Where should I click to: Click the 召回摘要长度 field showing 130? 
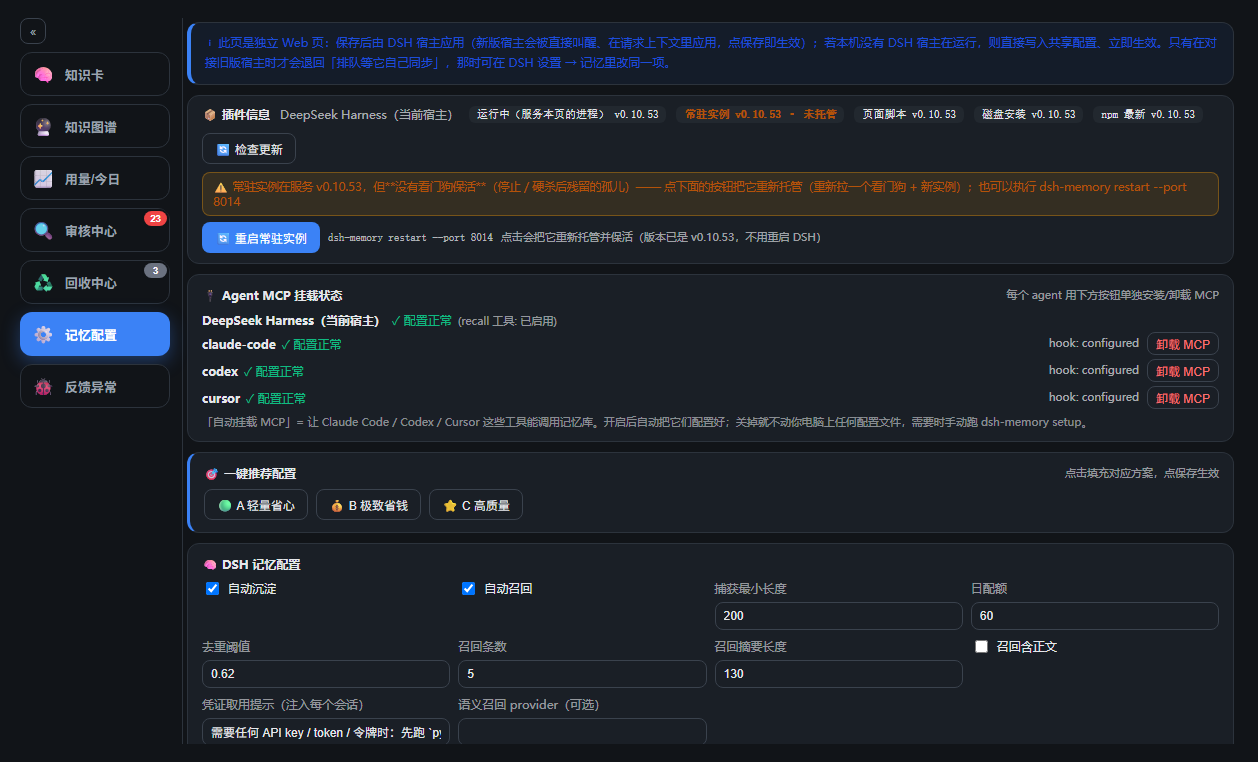click(x=838, y=674)
